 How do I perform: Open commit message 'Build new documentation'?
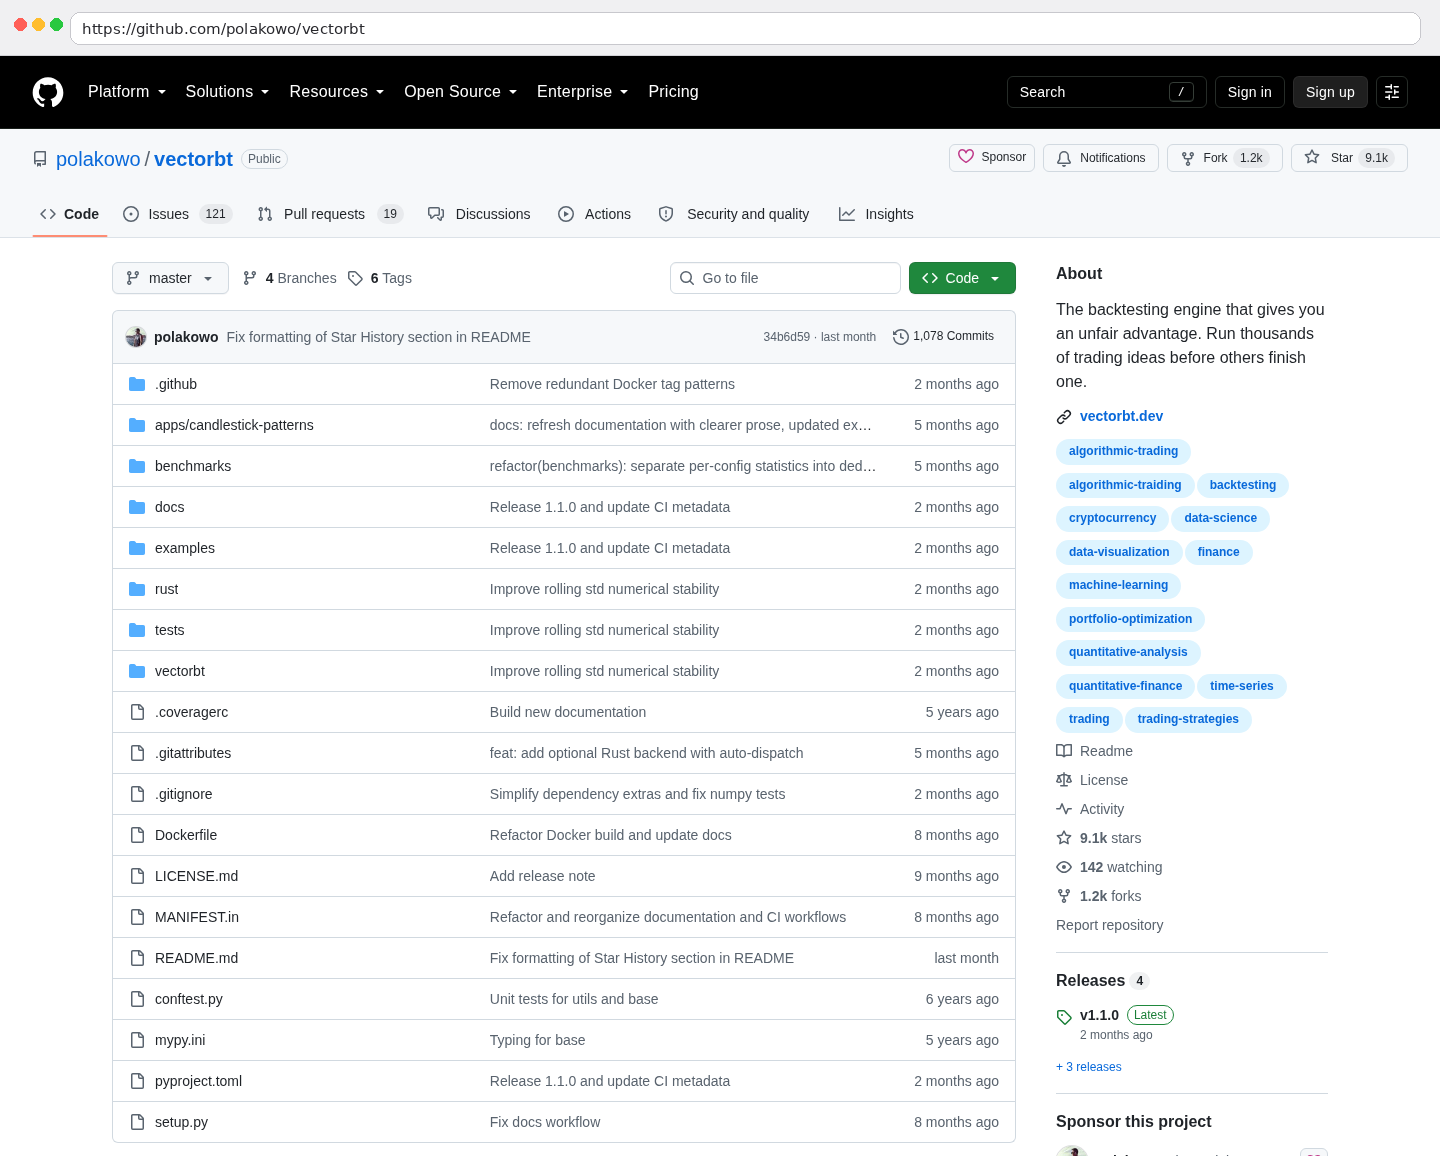point(568,712)
